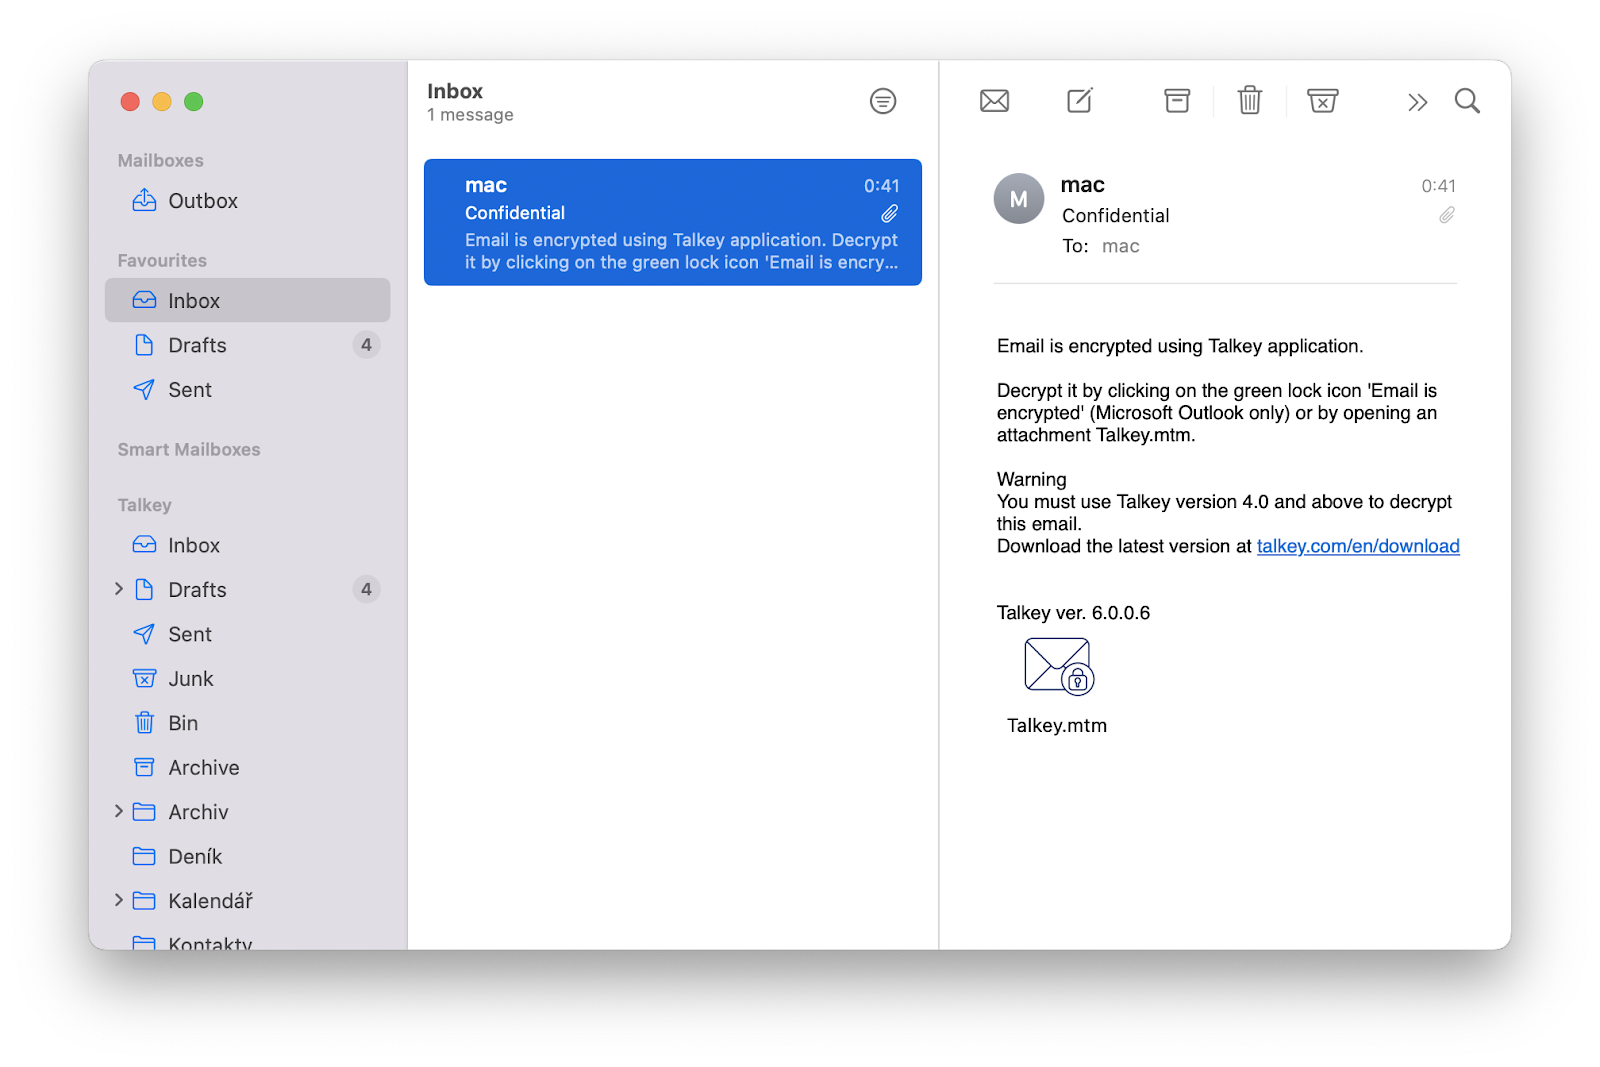Move the message to Junk via the toolbar
1600x1067 pixels.
point(1322,100)
